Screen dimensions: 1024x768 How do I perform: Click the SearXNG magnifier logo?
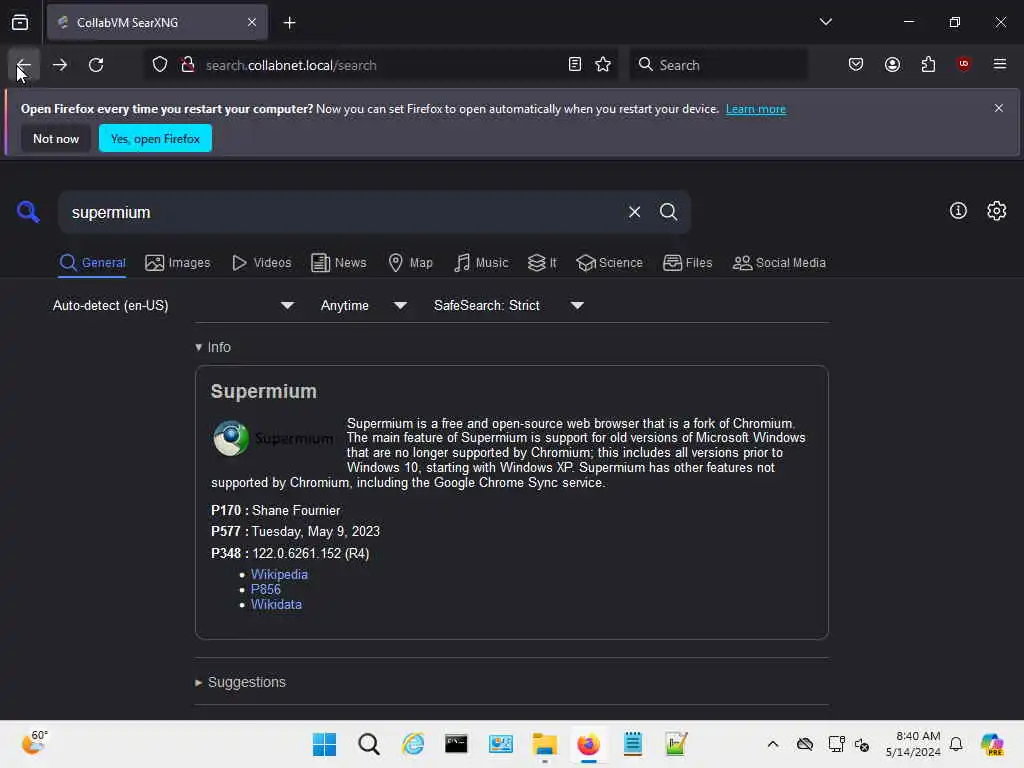(x=28, y=212)
